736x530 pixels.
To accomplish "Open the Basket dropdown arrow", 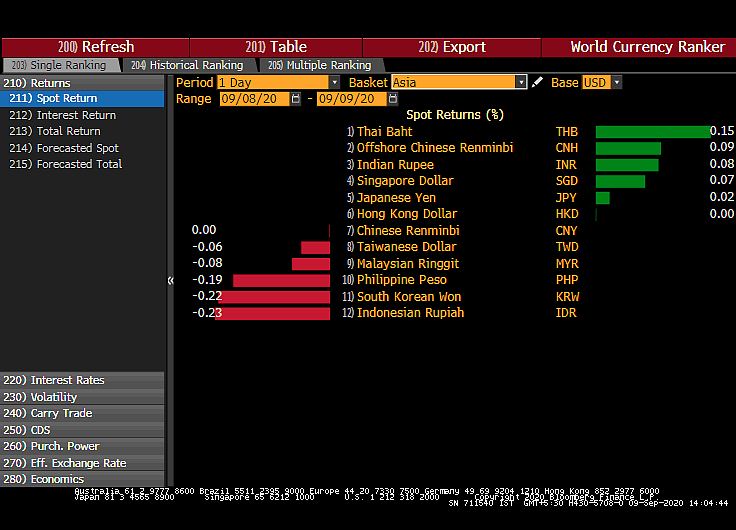I will pos(521,83).
